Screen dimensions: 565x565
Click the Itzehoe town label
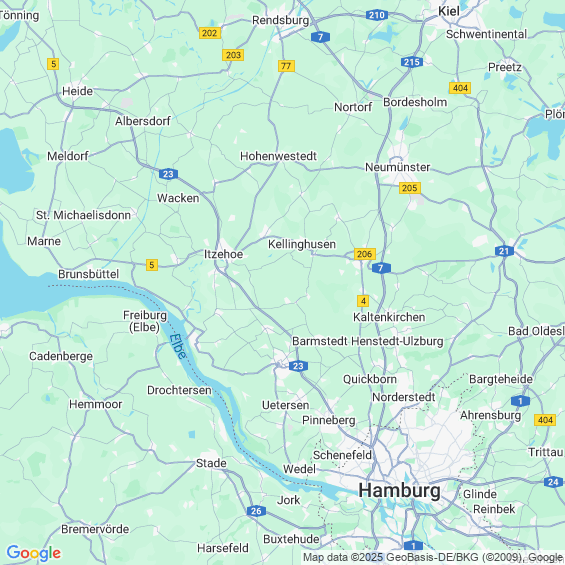click(x=223, y=254)
